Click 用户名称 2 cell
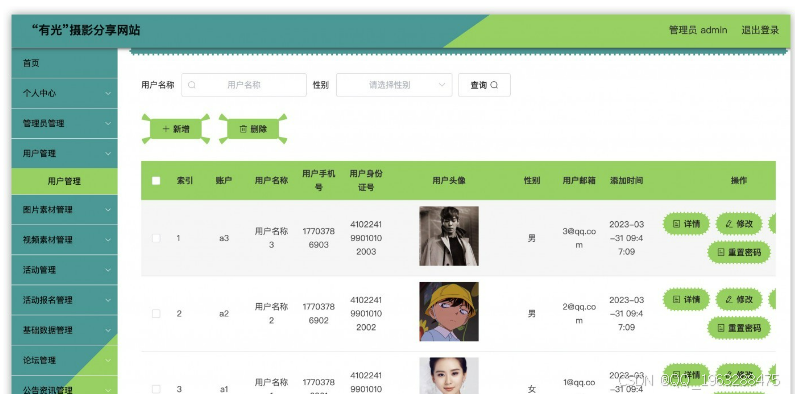The width and height of the screenshot is (795, 394). [271, 313]
